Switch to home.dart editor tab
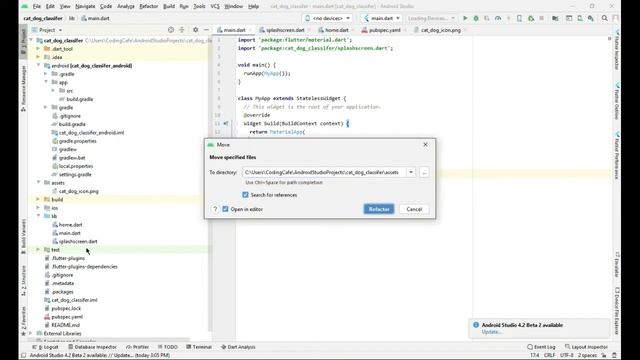640x360 pixels. (x=336, y=30)
